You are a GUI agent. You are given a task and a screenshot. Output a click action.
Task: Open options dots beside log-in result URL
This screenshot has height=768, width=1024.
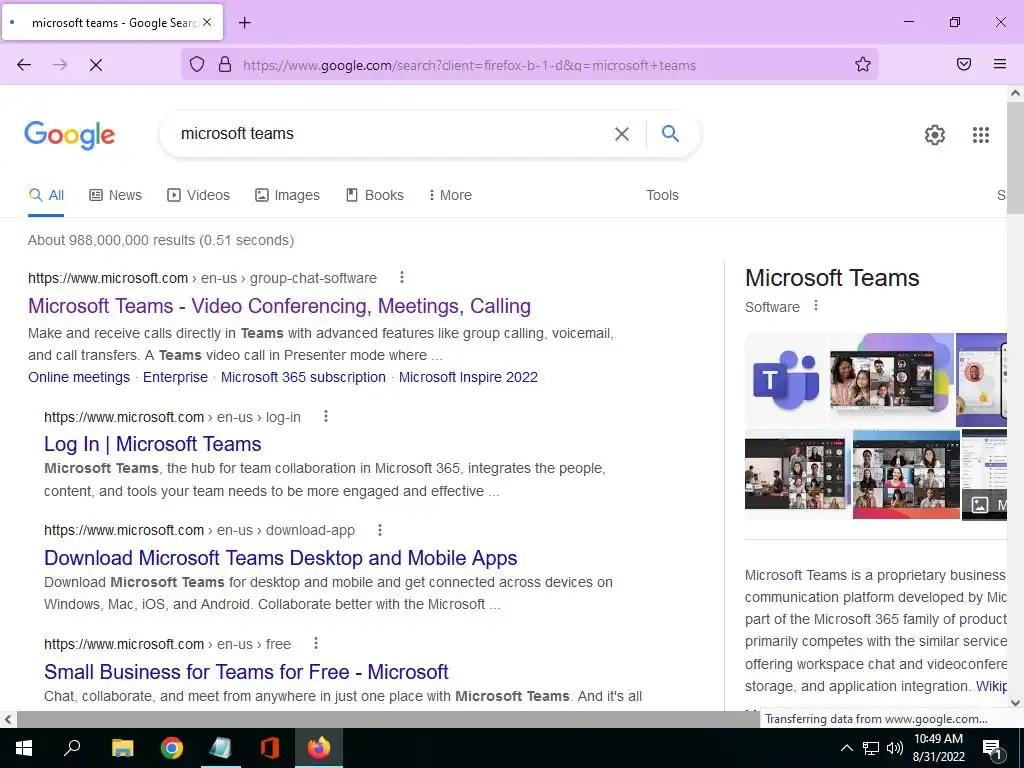click(326, 416)
